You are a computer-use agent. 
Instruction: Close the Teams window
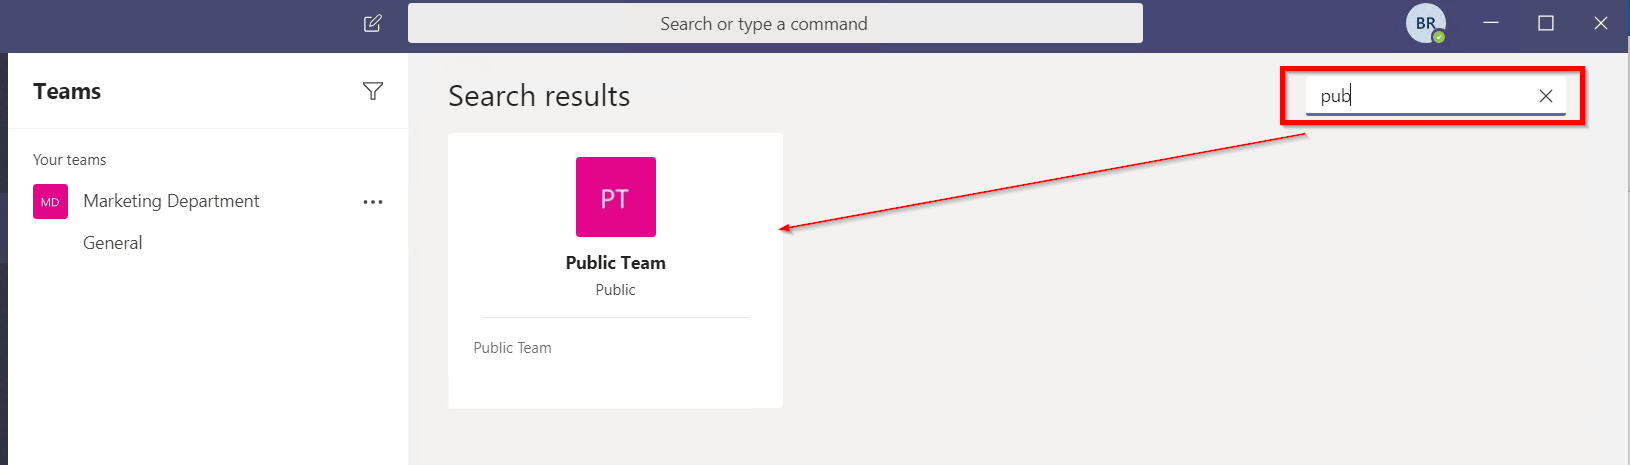tap(1601, 23)
